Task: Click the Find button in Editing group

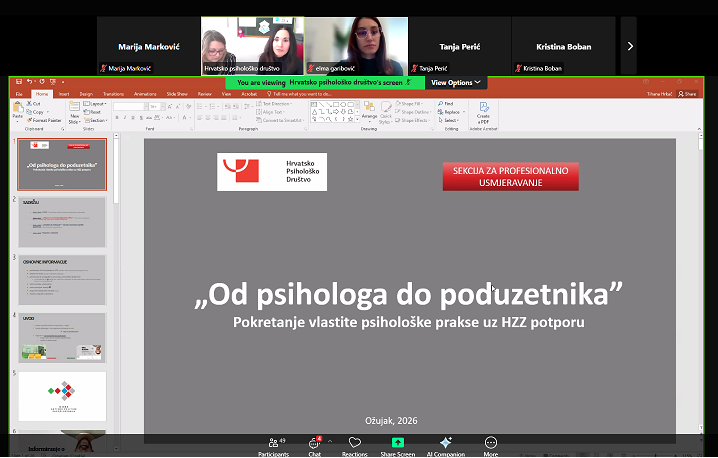Action: (x=446, y=103)
